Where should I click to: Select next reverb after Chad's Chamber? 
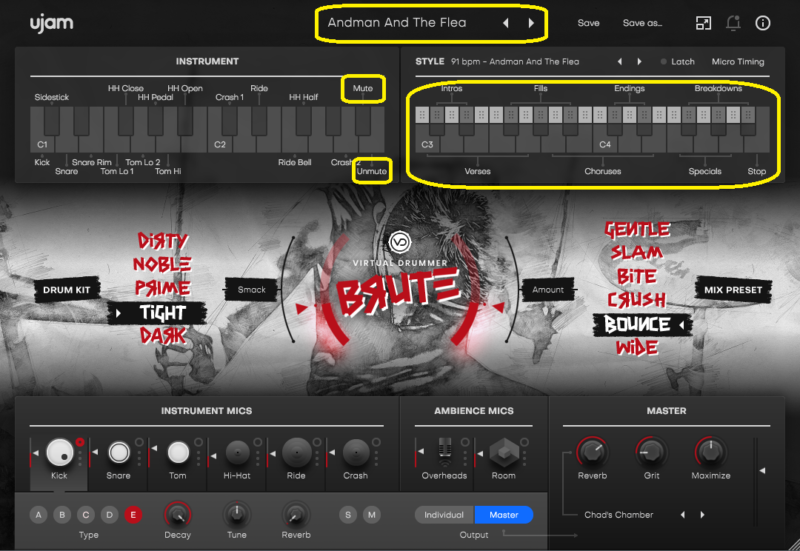click(703, 515)
